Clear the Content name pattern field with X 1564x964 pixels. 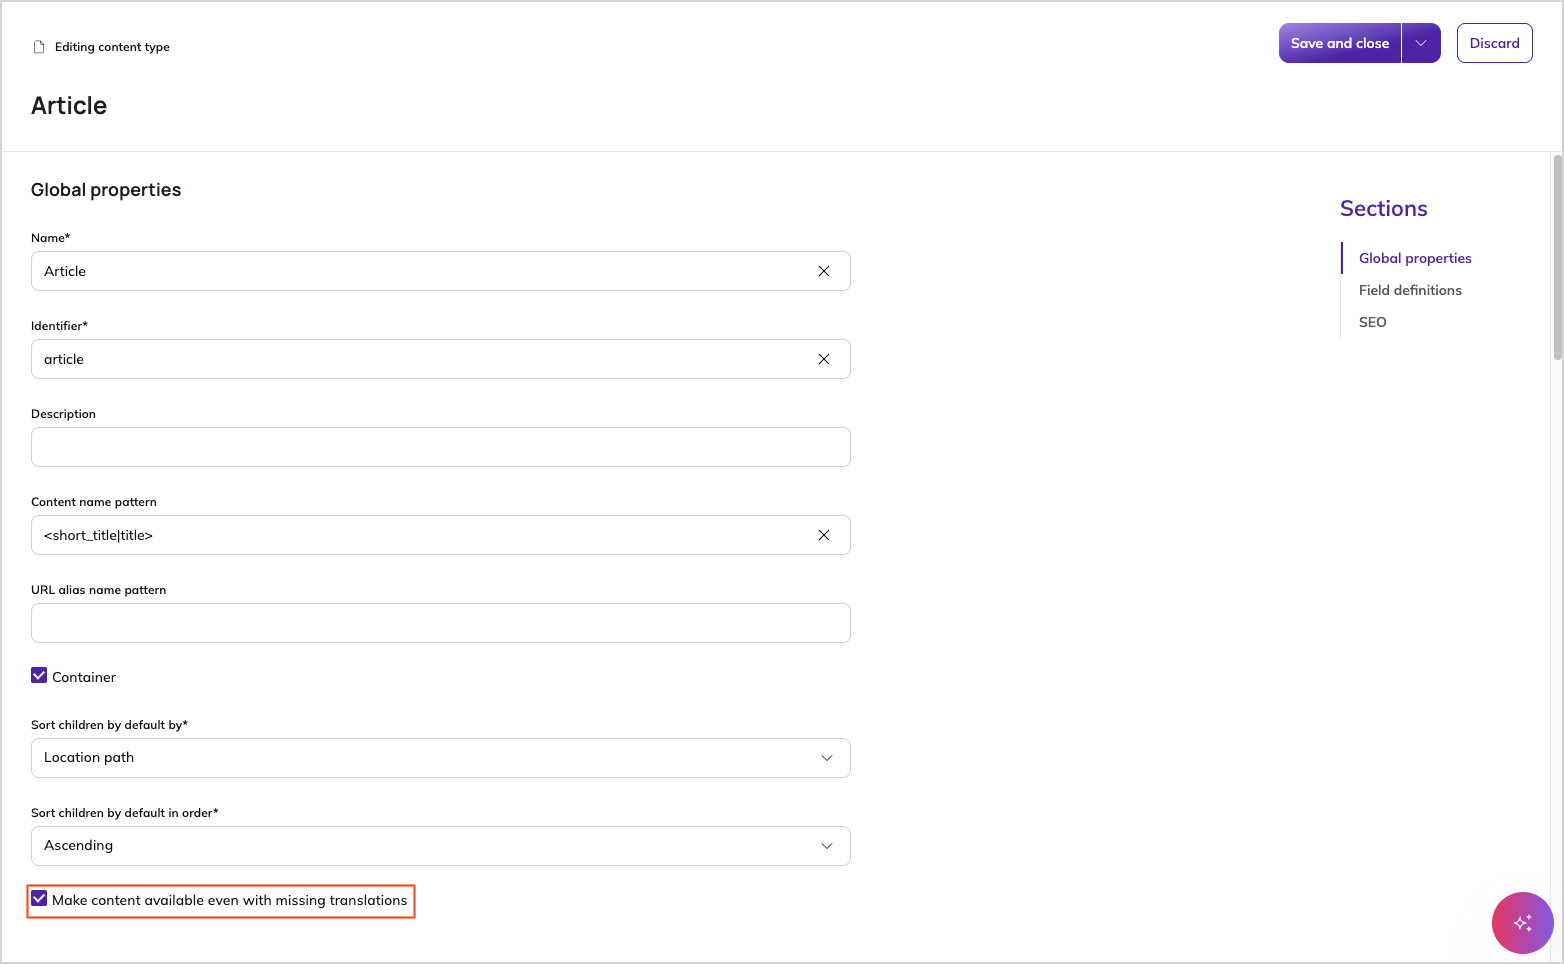click(824, 535)
